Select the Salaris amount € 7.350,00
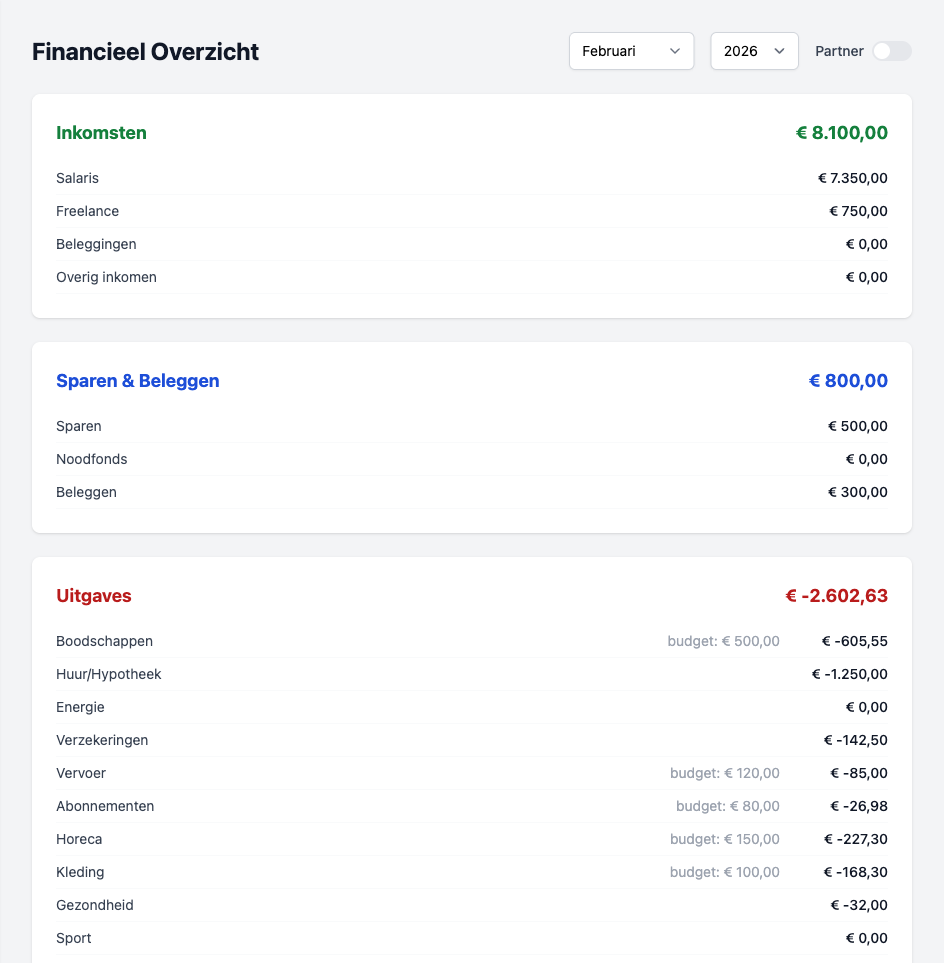944x963 pixels. (x=852, y=178)
